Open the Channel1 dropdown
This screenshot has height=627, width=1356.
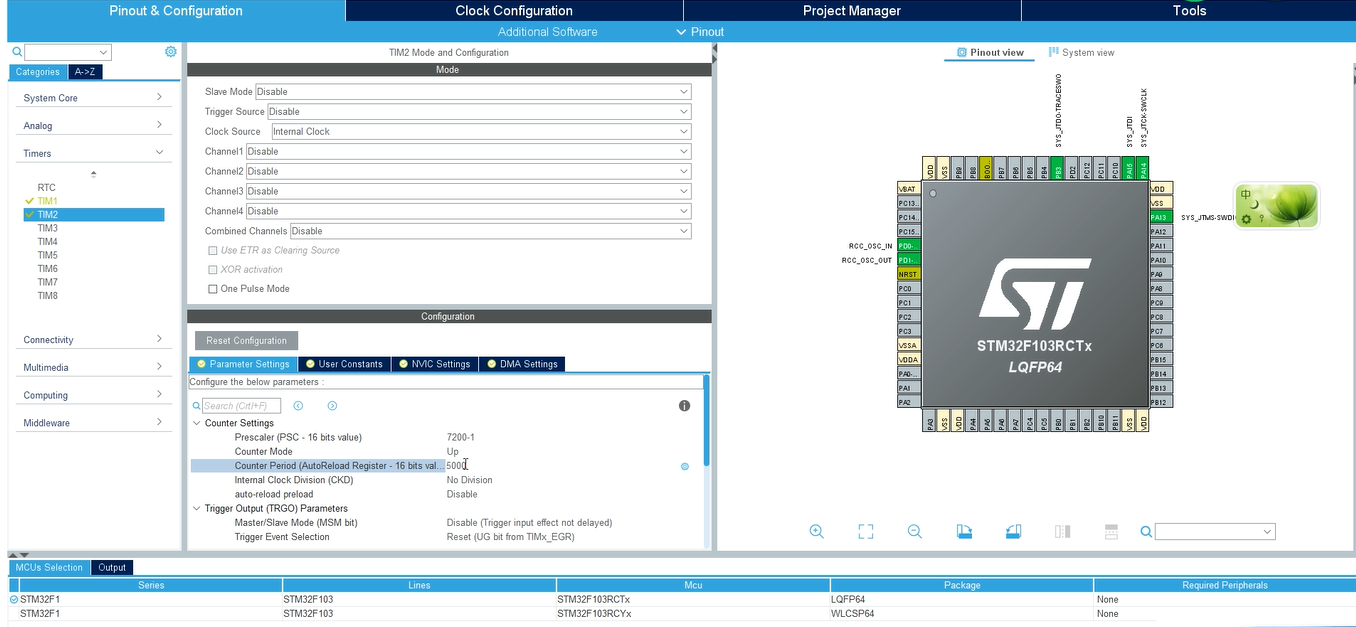point(468,152)
